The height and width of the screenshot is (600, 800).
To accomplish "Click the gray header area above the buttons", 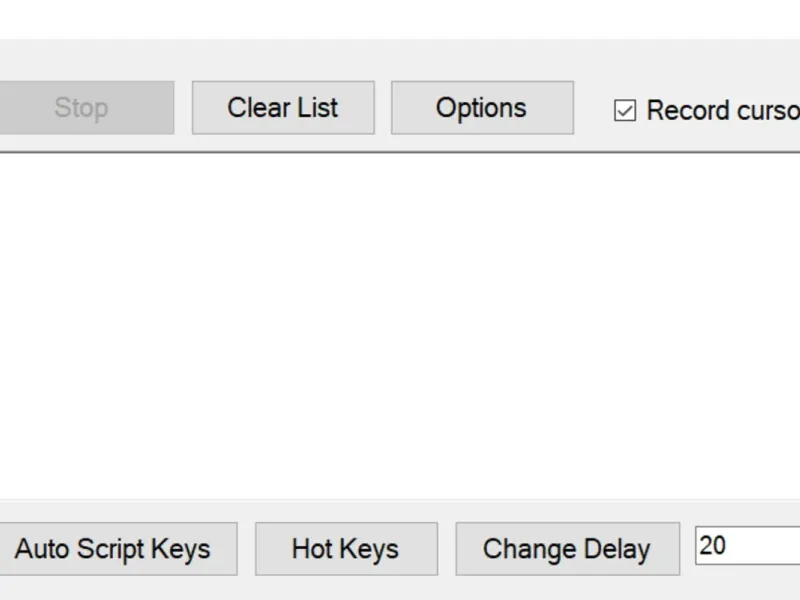I will click(400, 58).
